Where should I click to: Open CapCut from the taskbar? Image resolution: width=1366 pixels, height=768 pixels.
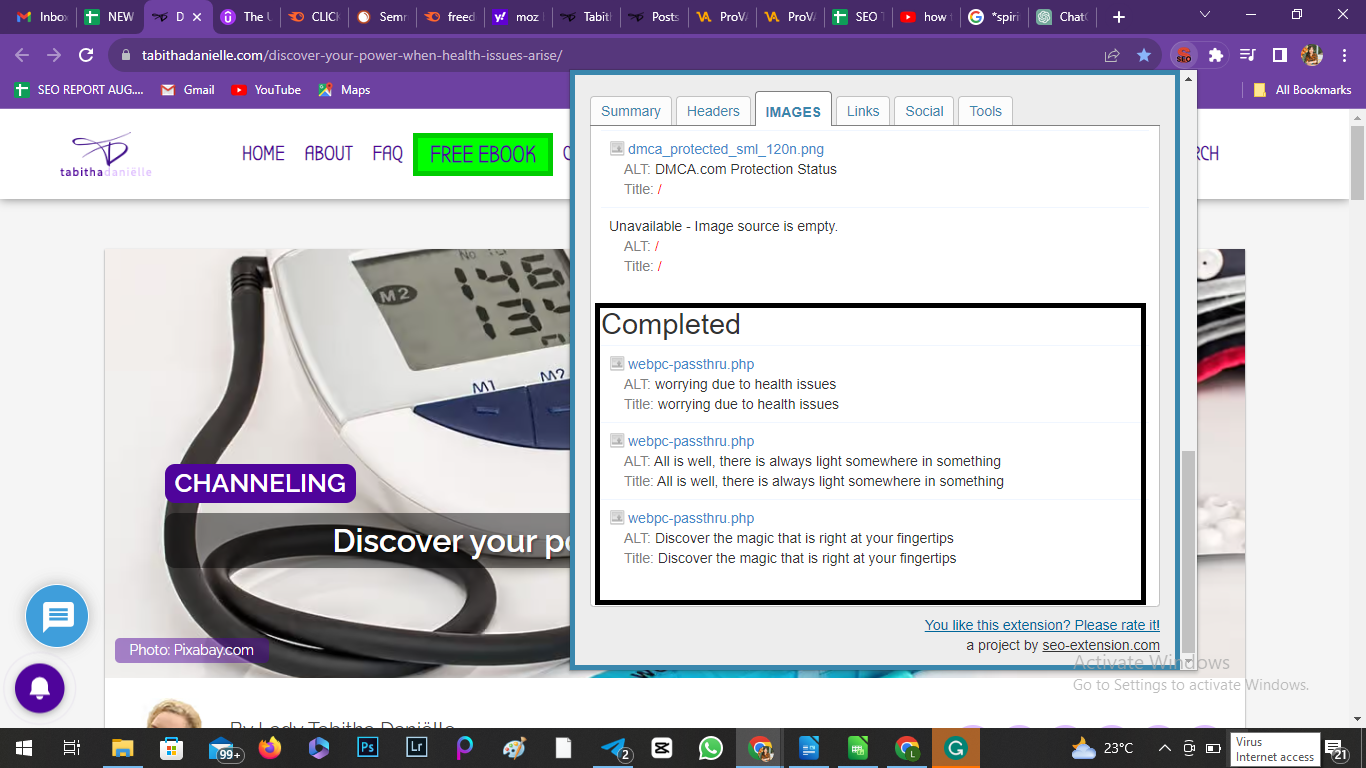(661, 748)
